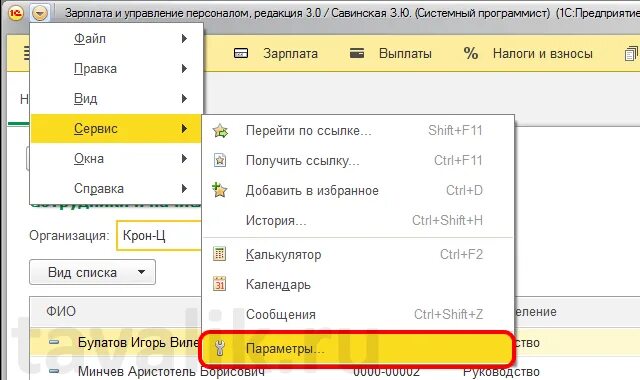640x380 pixels.
Task: Click the 1C application logo icon
Action: pyautogui.click(x=15, y=13)
